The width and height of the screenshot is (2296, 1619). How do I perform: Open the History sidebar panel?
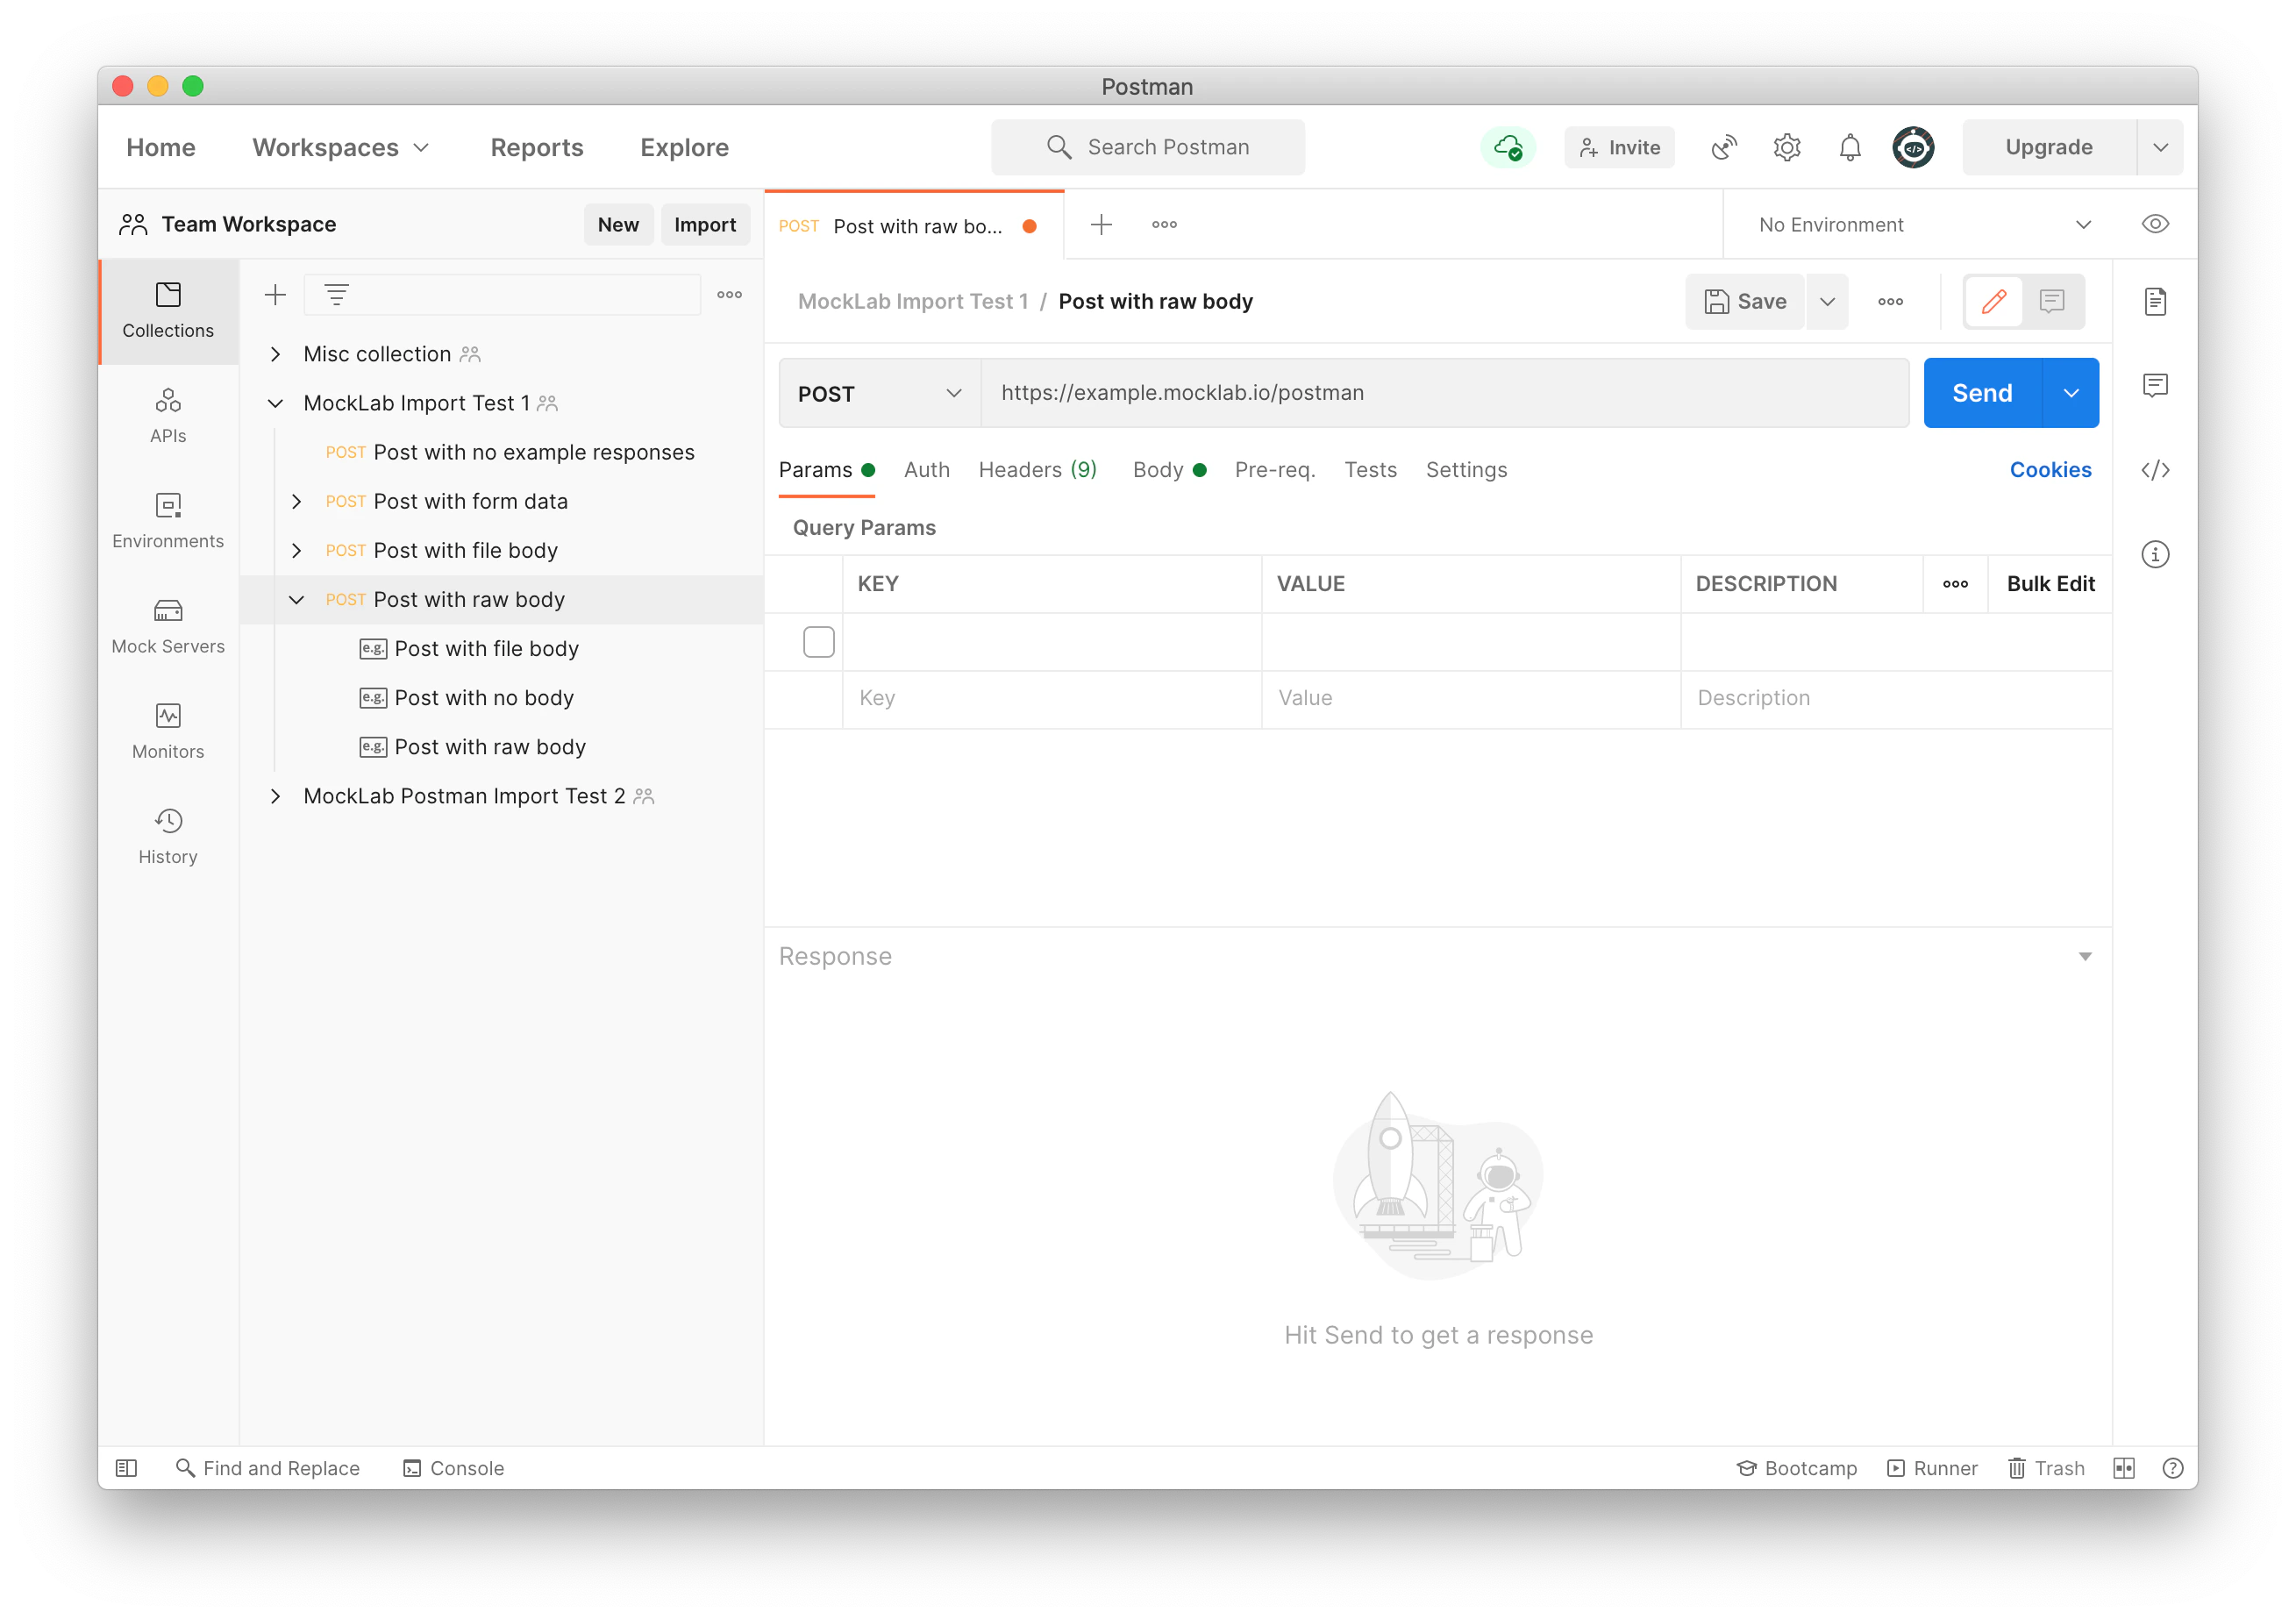tap(168, 836)
